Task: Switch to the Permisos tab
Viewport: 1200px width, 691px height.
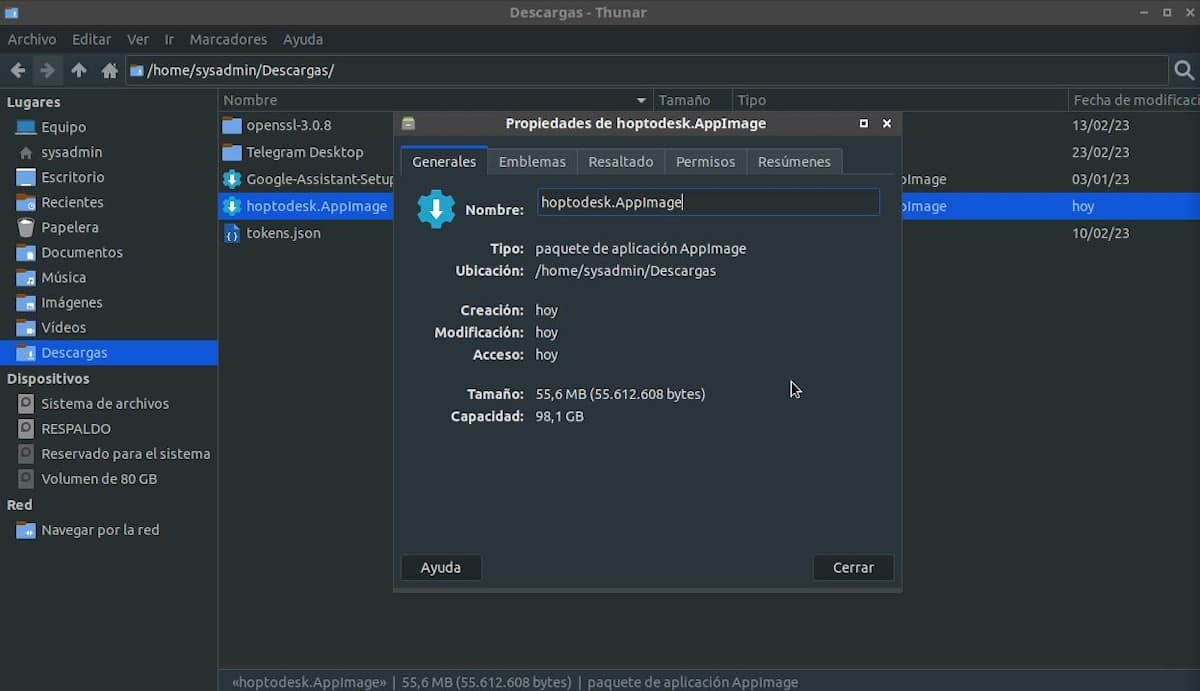Action: point(705,161)
